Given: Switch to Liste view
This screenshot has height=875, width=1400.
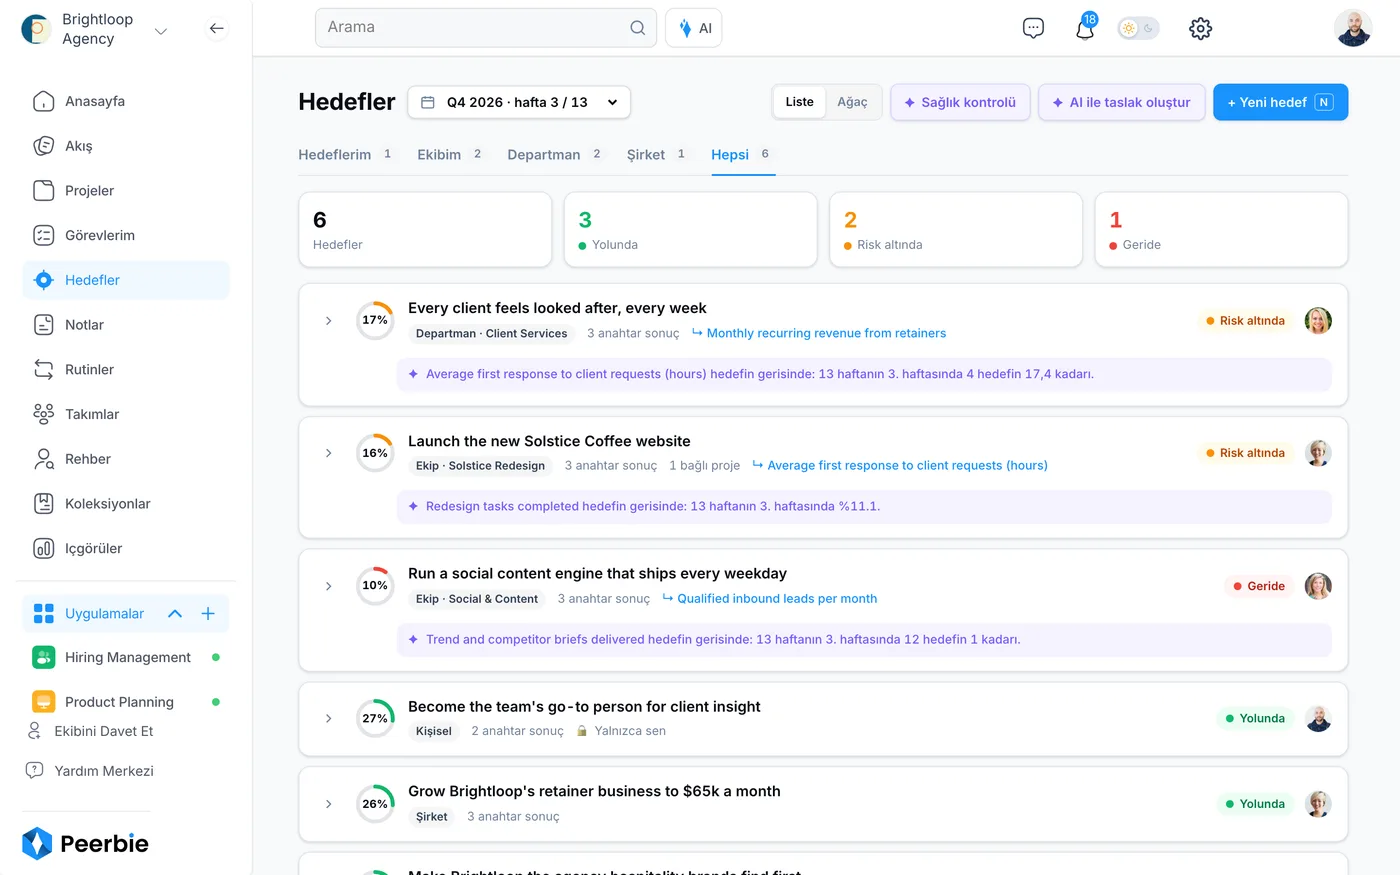Looking at the screenshot, I should coord(799,102).
